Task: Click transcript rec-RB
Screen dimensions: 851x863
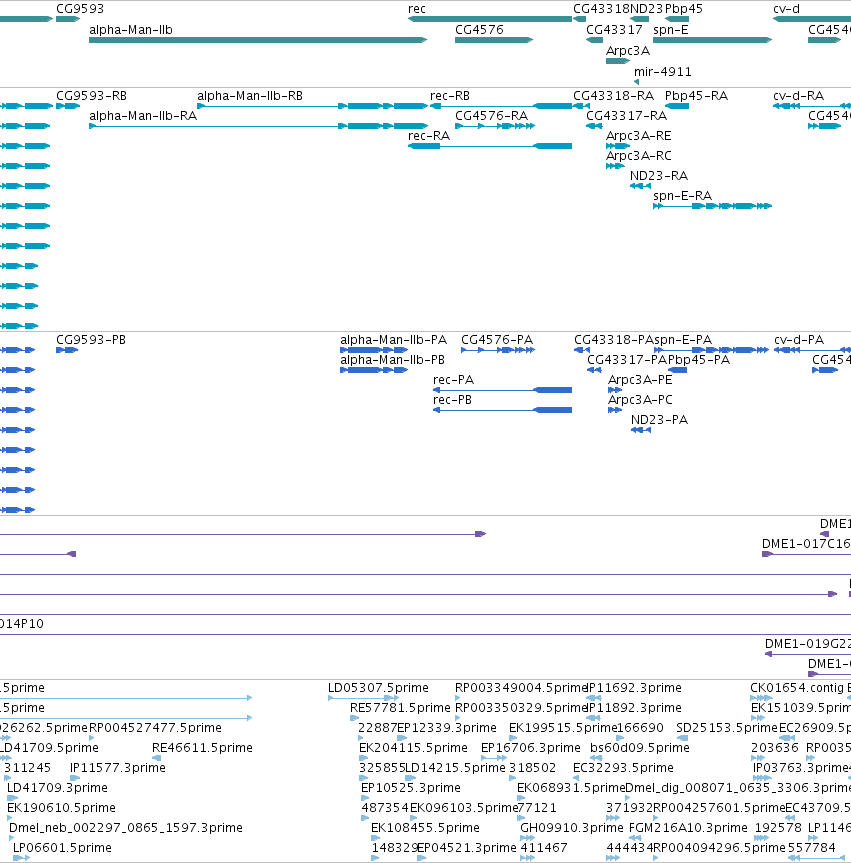Action: click(501, 106)
